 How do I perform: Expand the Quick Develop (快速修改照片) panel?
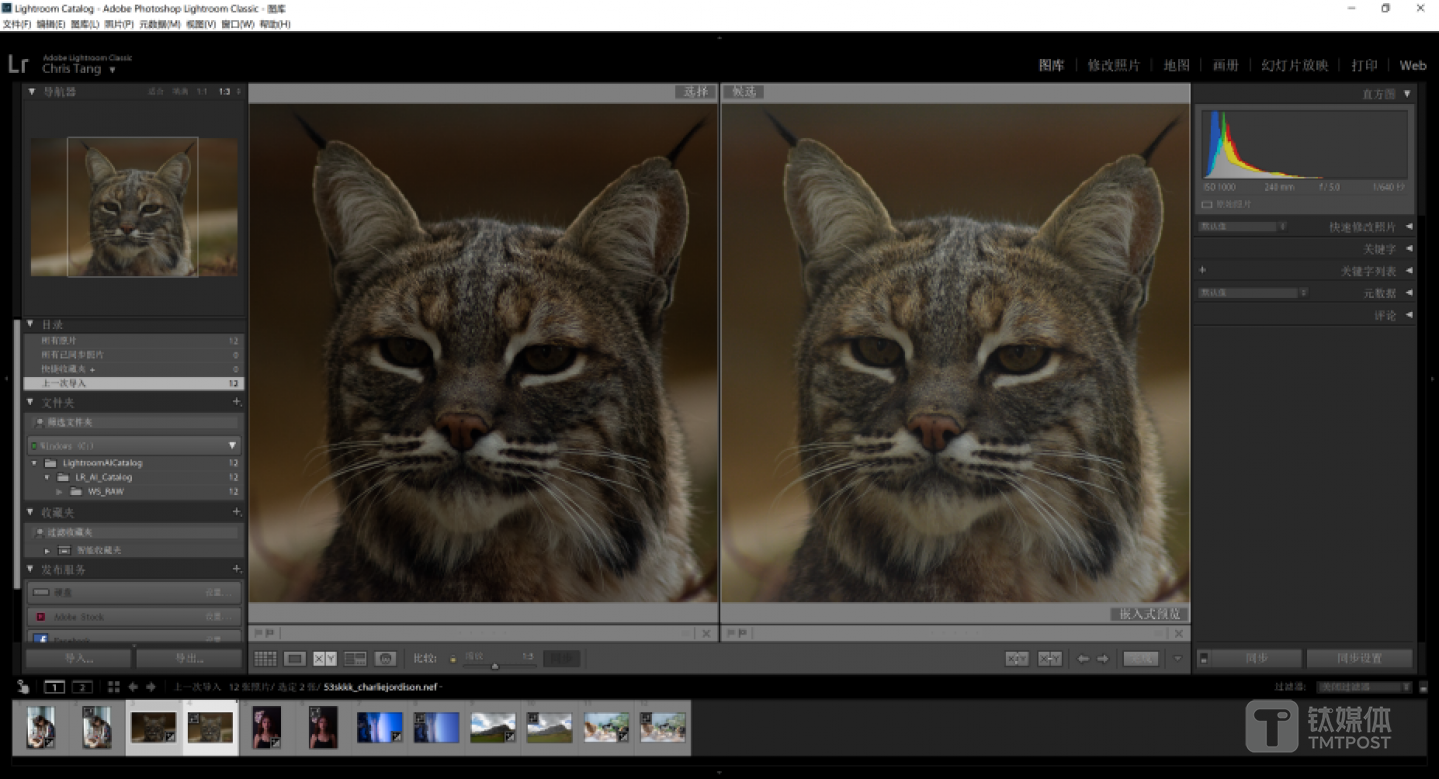click(1409, 227)
